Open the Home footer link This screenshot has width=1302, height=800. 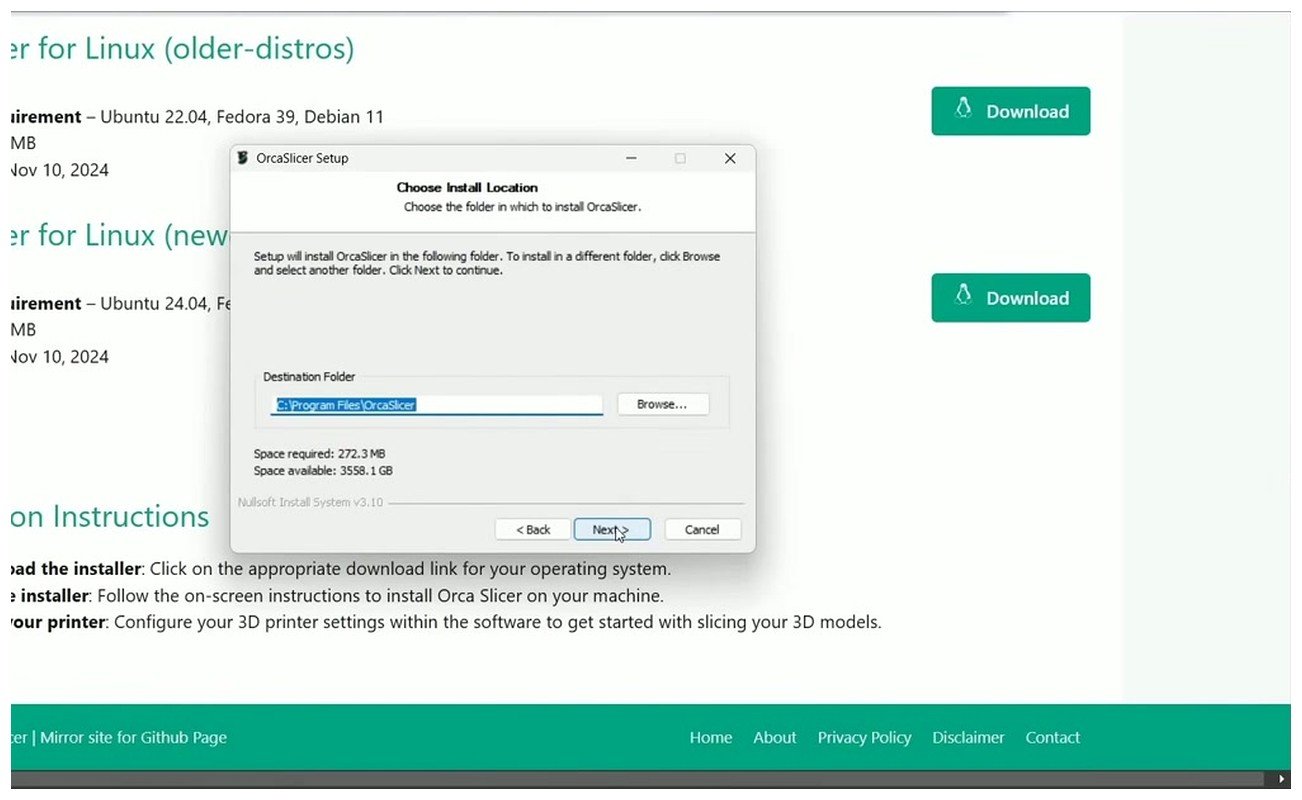tap(711, 737)
